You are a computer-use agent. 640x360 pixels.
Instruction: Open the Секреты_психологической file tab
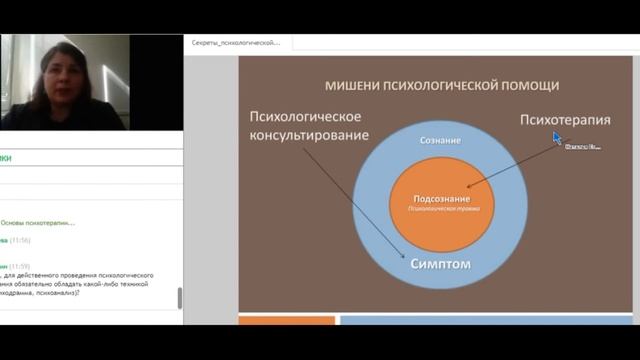pos(236,42)
